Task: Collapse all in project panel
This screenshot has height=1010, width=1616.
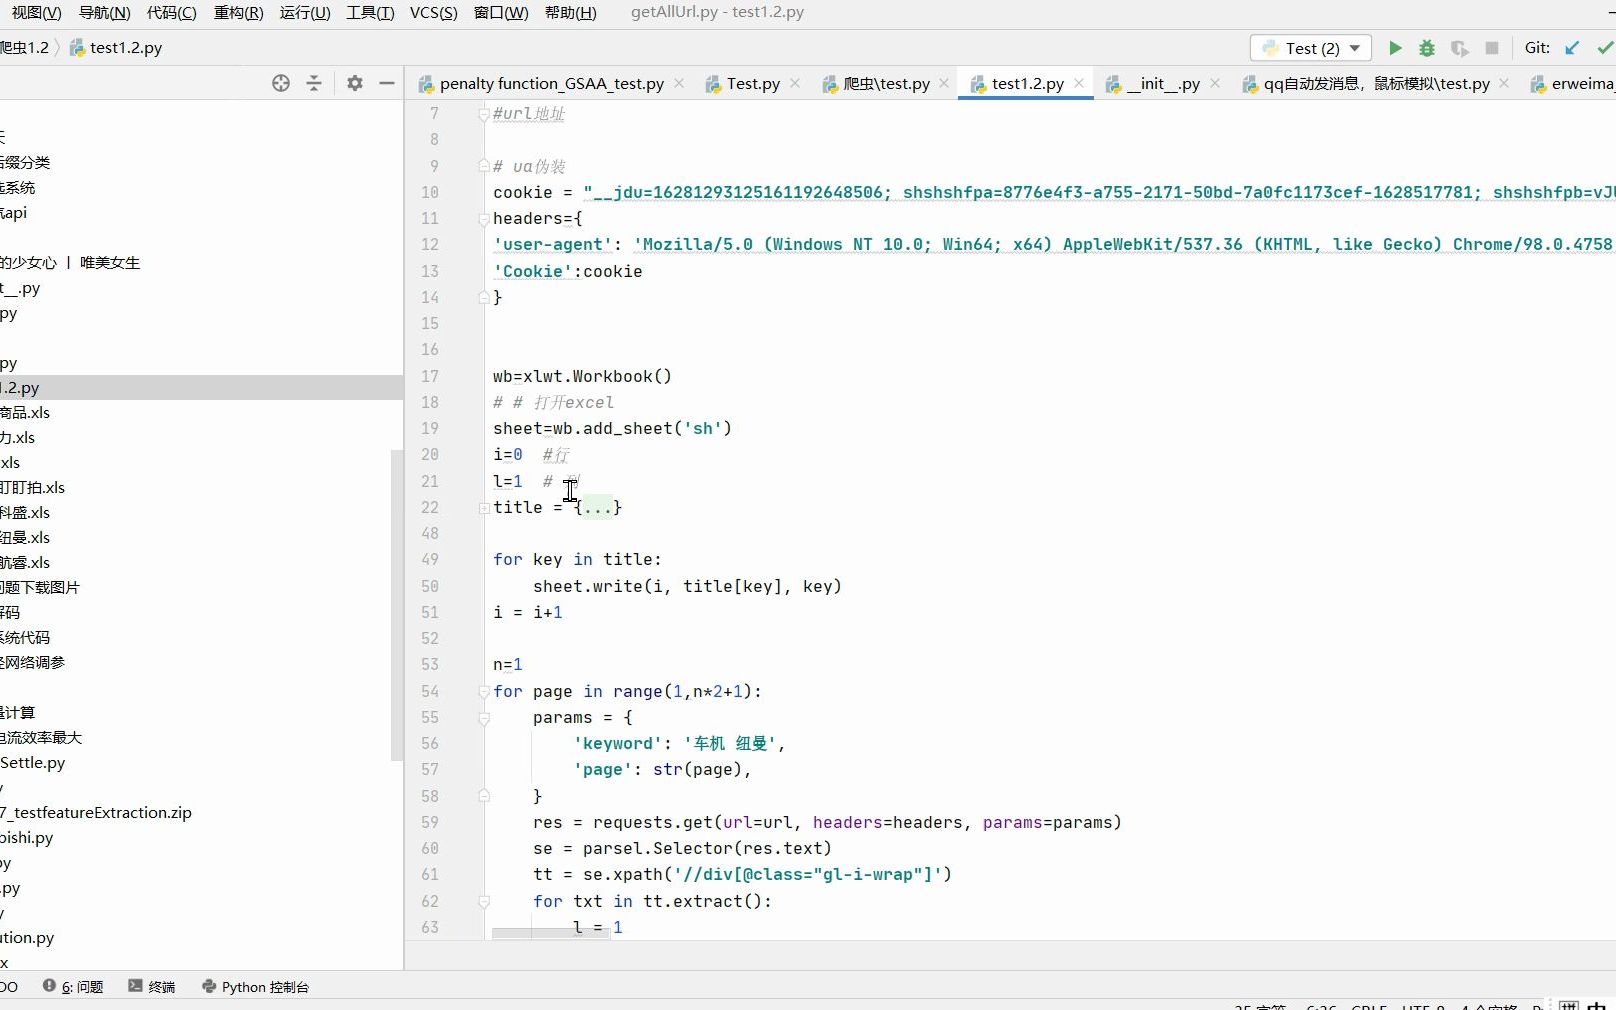Action: 314,83
